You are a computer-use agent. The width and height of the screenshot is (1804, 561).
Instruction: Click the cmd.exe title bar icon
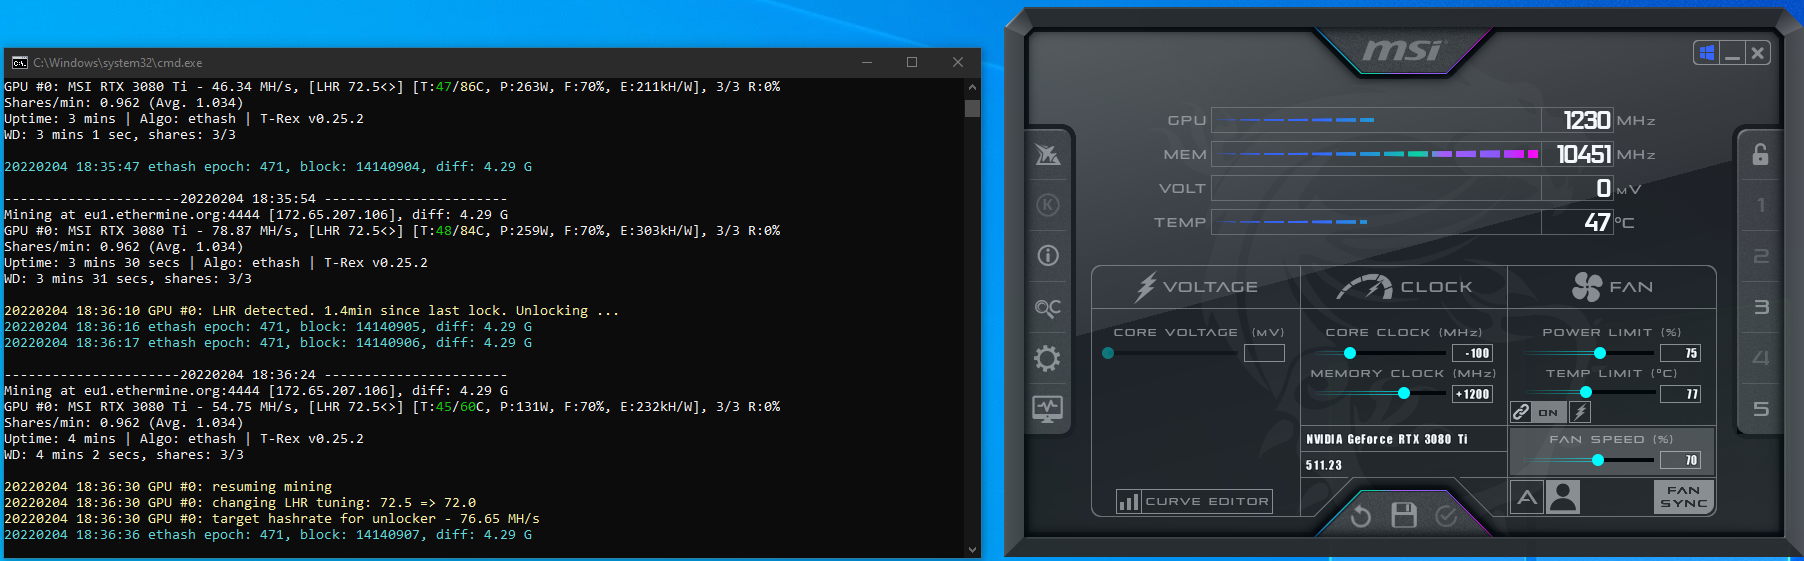tap(19, 62)
